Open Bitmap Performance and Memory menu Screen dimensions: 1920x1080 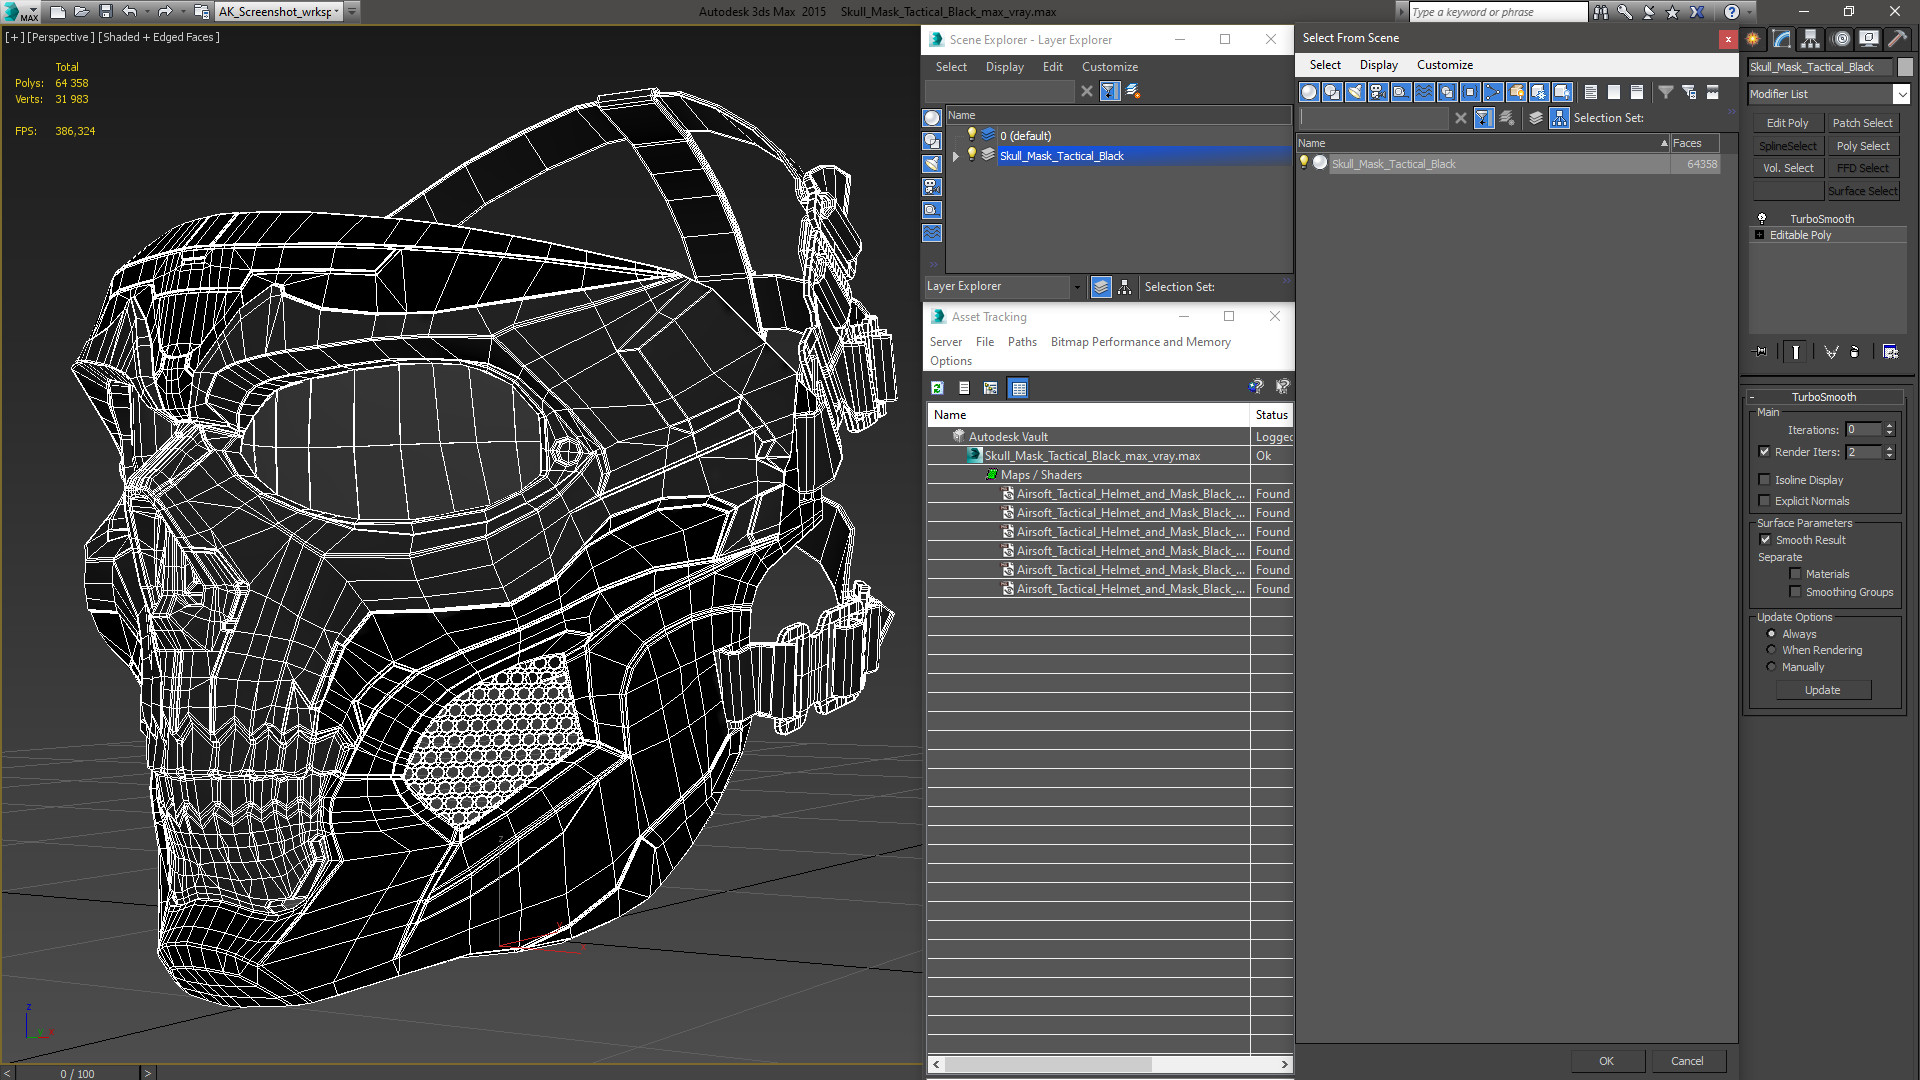1140,342
